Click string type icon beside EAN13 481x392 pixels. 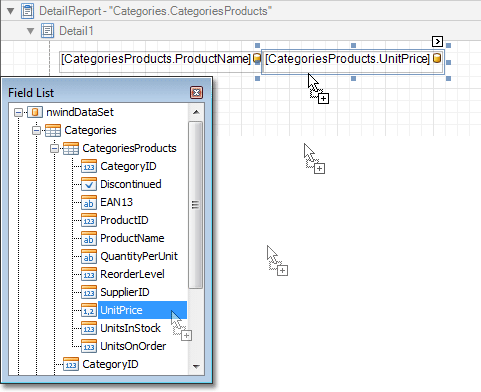pyautogui.click(x=89, y=202)
